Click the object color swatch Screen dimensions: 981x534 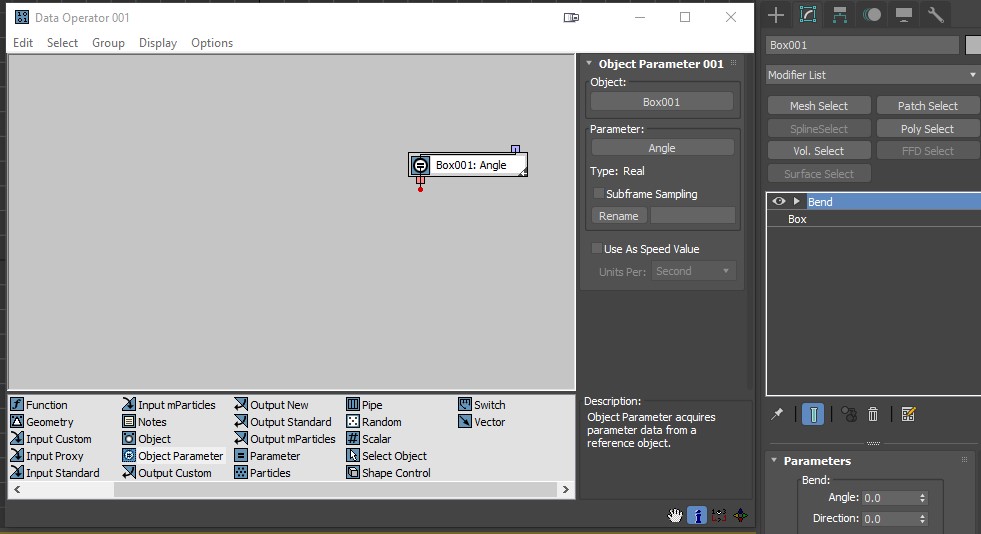coord(972,45)
